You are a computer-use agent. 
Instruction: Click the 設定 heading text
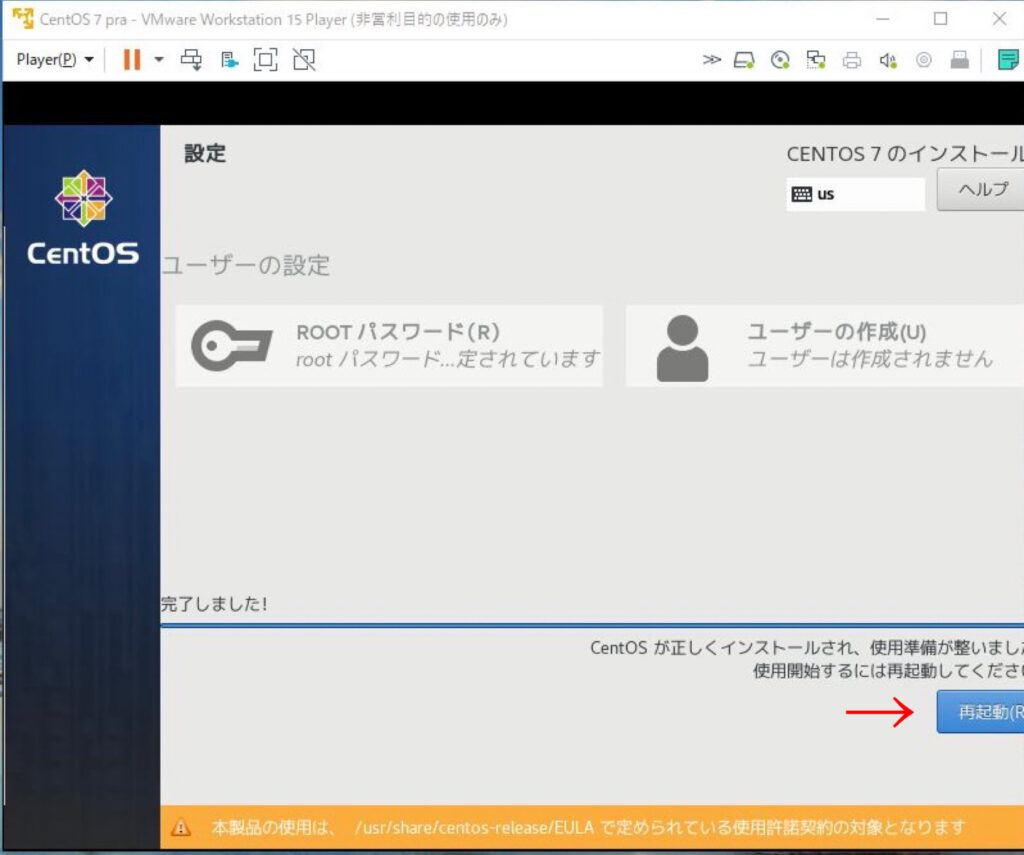pyautogui.click(x=205, y=153)
